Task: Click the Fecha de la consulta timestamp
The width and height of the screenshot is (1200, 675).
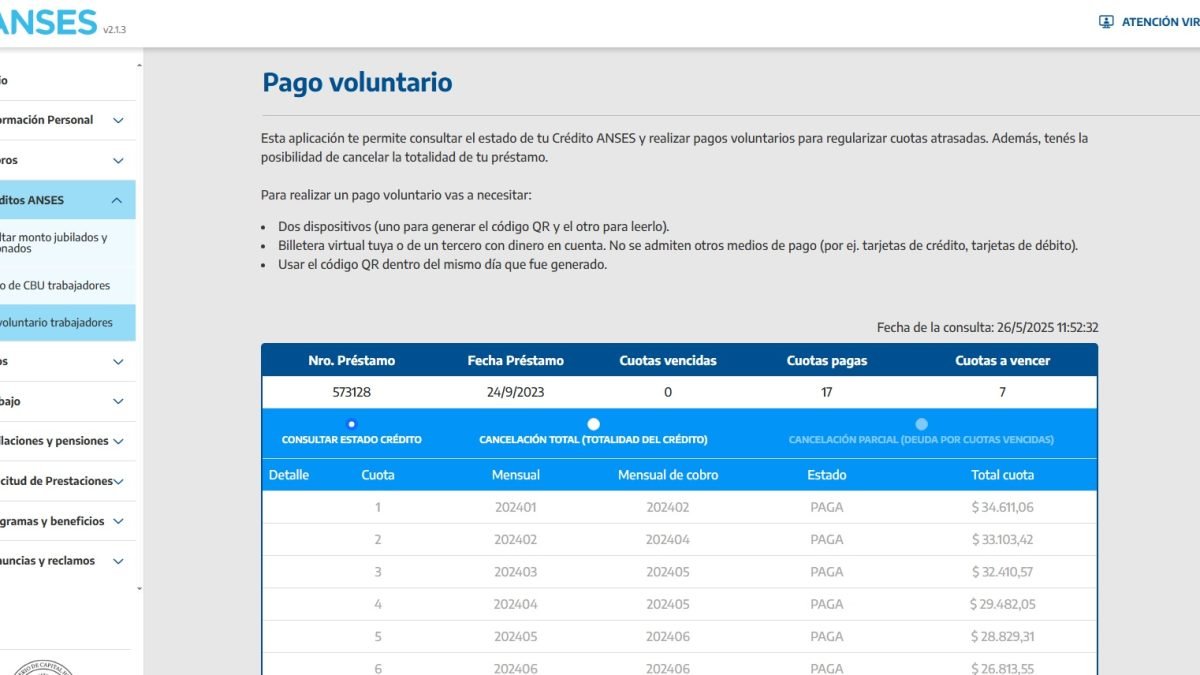Action: pyautogui.click(x=988, y=327)
